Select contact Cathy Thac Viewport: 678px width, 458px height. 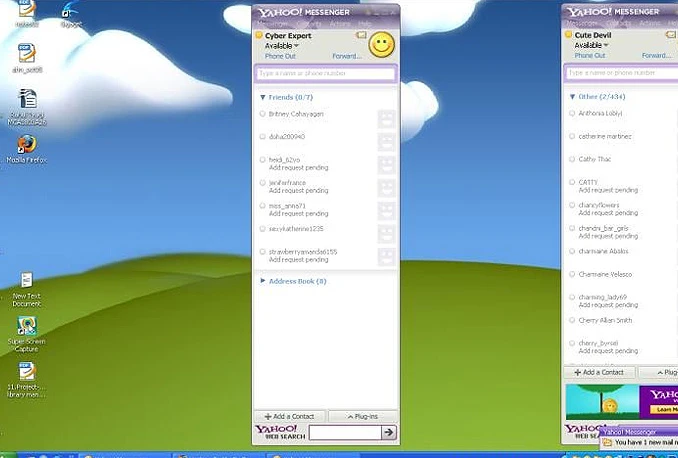(595, 159)
